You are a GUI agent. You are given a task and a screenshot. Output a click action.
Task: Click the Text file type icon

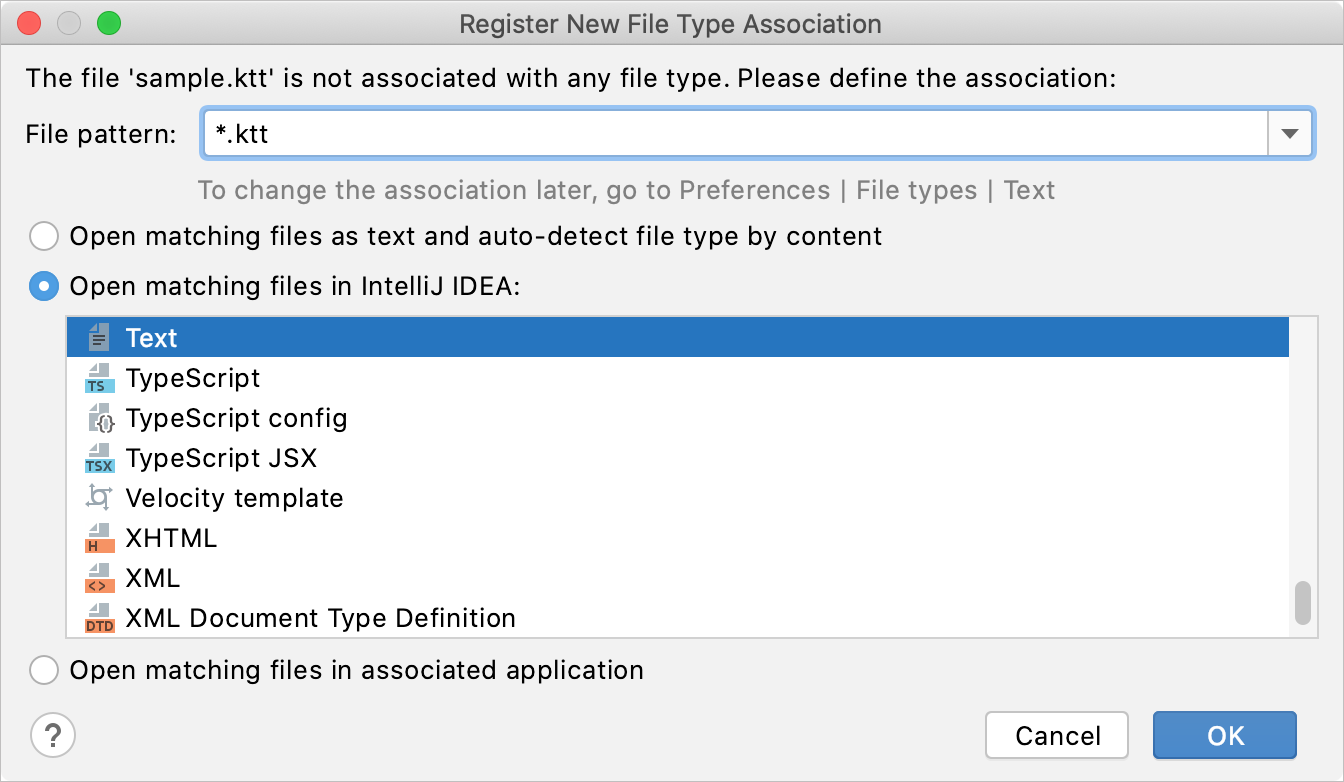pos(99,338)
